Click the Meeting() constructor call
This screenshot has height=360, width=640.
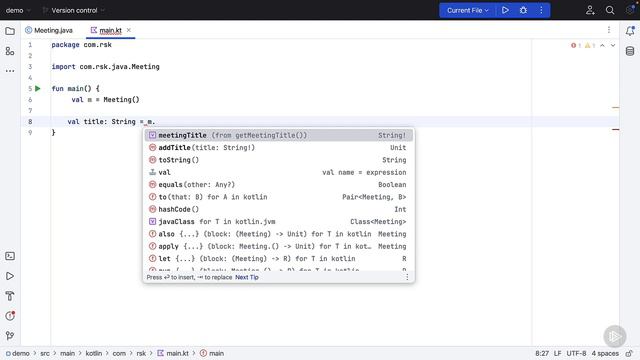(121, 100)
